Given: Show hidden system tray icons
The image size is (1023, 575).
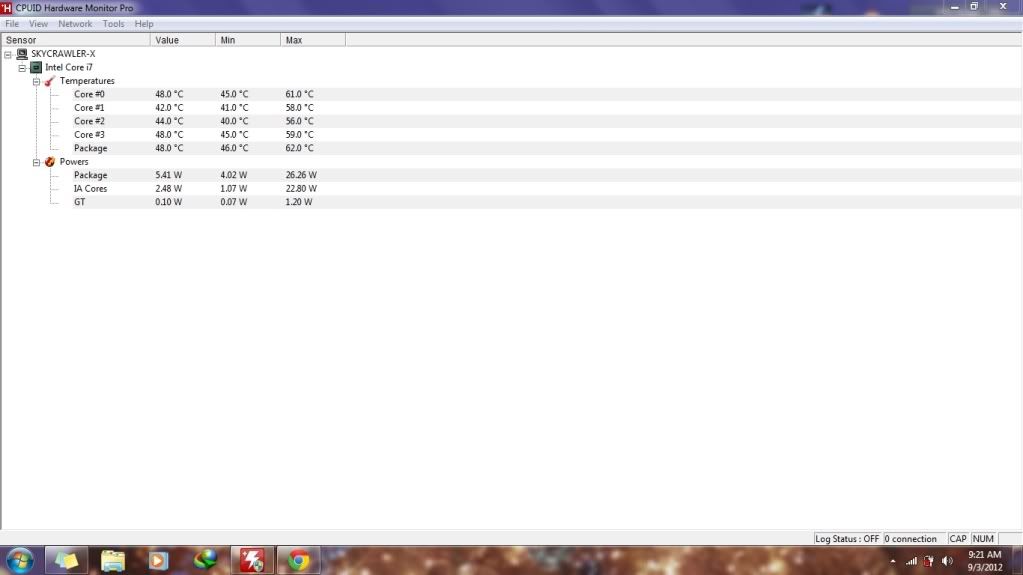Looking at the screenshot, I should tap(893, 561).
